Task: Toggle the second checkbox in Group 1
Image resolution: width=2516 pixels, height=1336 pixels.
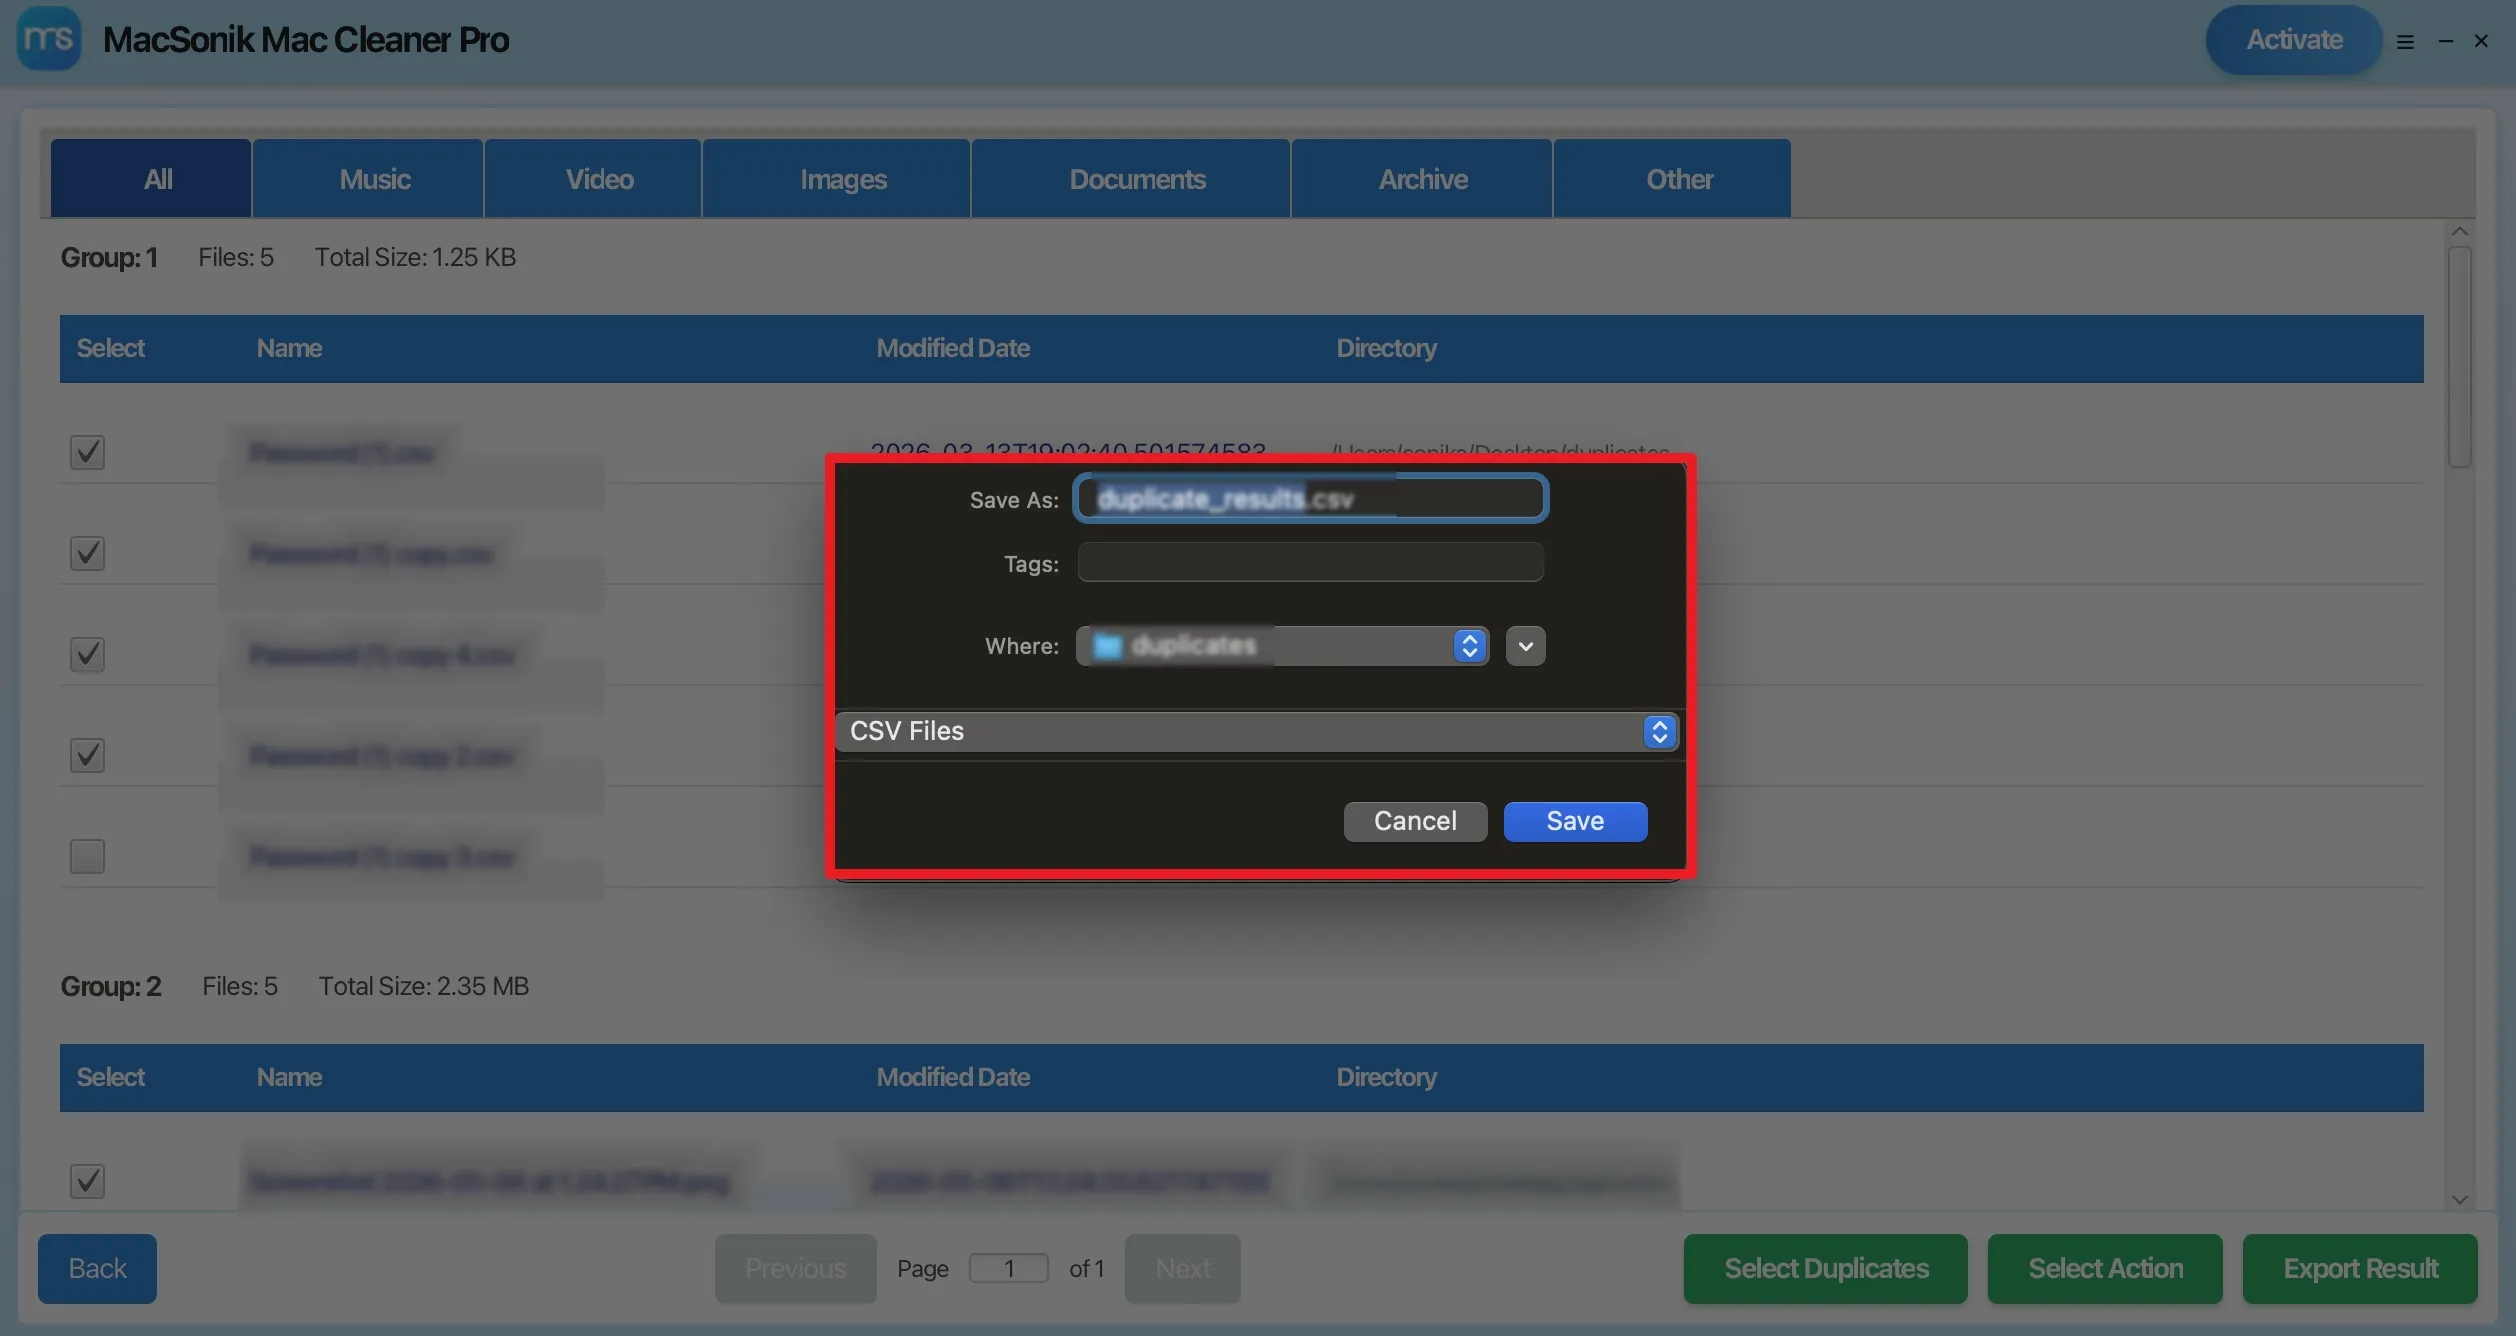Action: click(87, 553)
